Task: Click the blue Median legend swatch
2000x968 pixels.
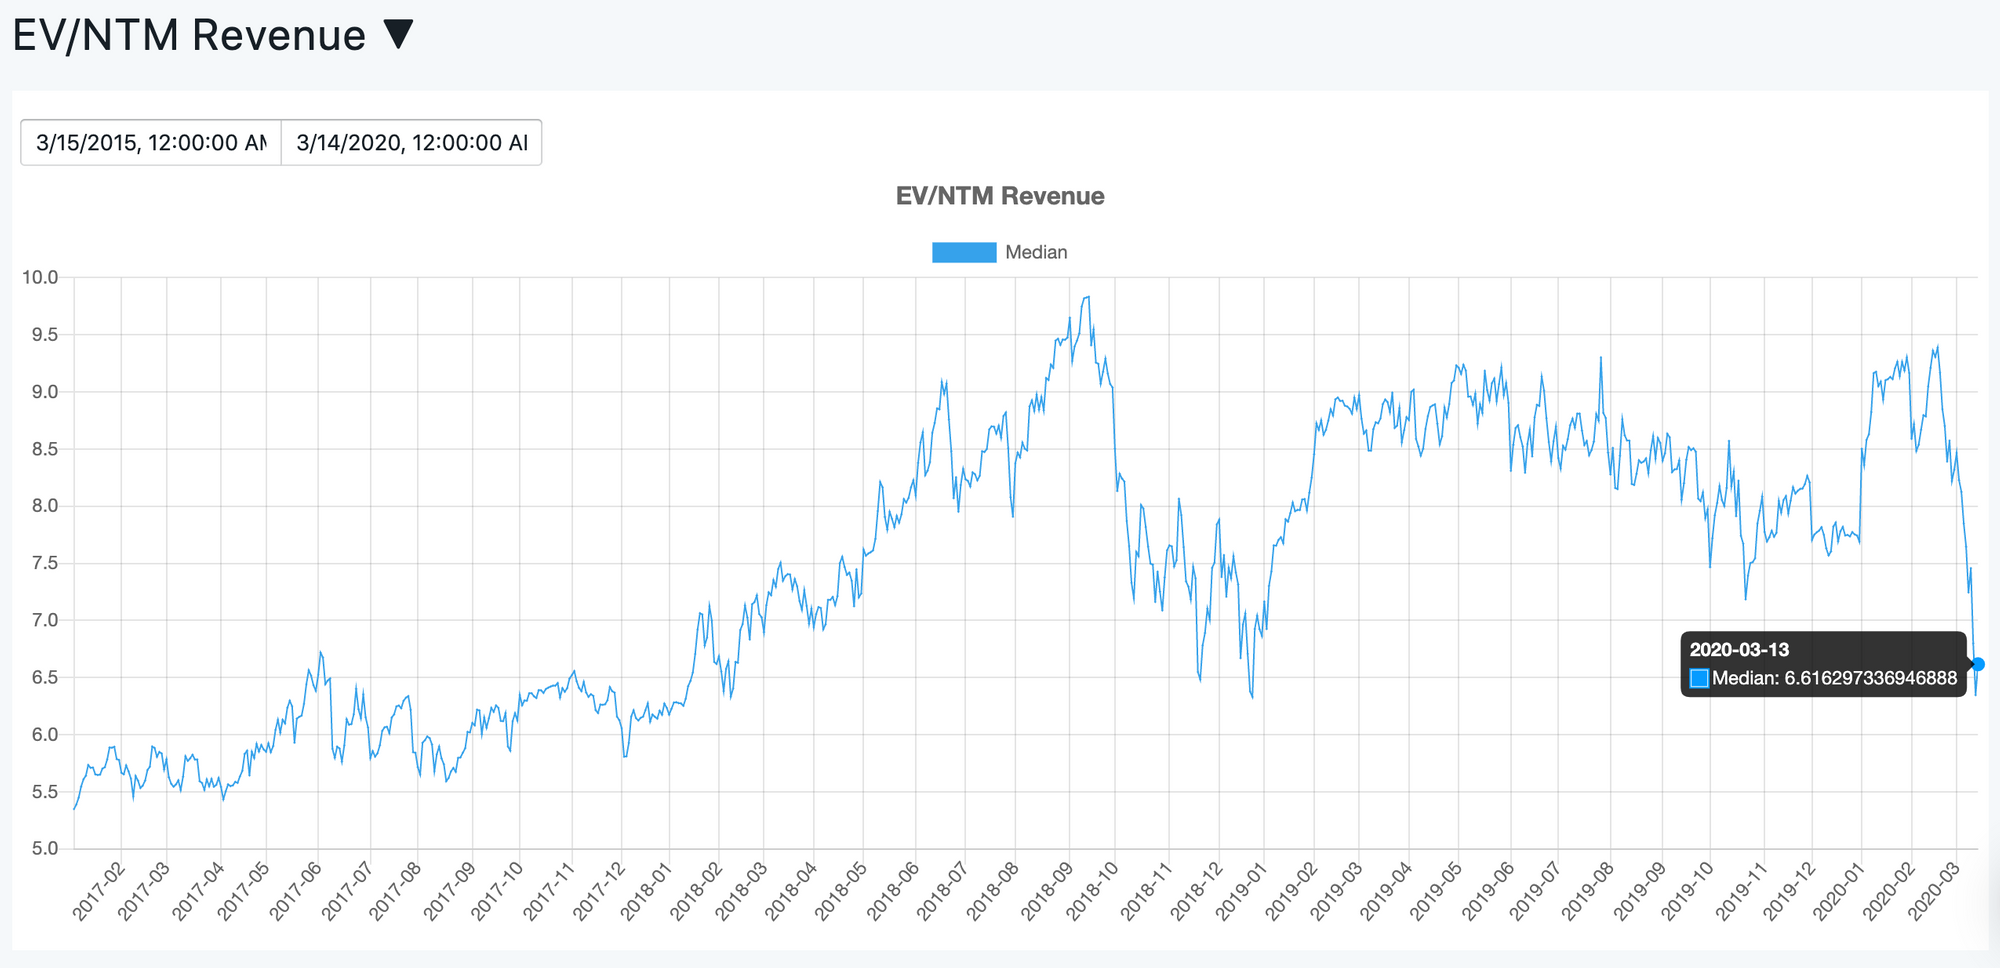Action: coord(963,252)
